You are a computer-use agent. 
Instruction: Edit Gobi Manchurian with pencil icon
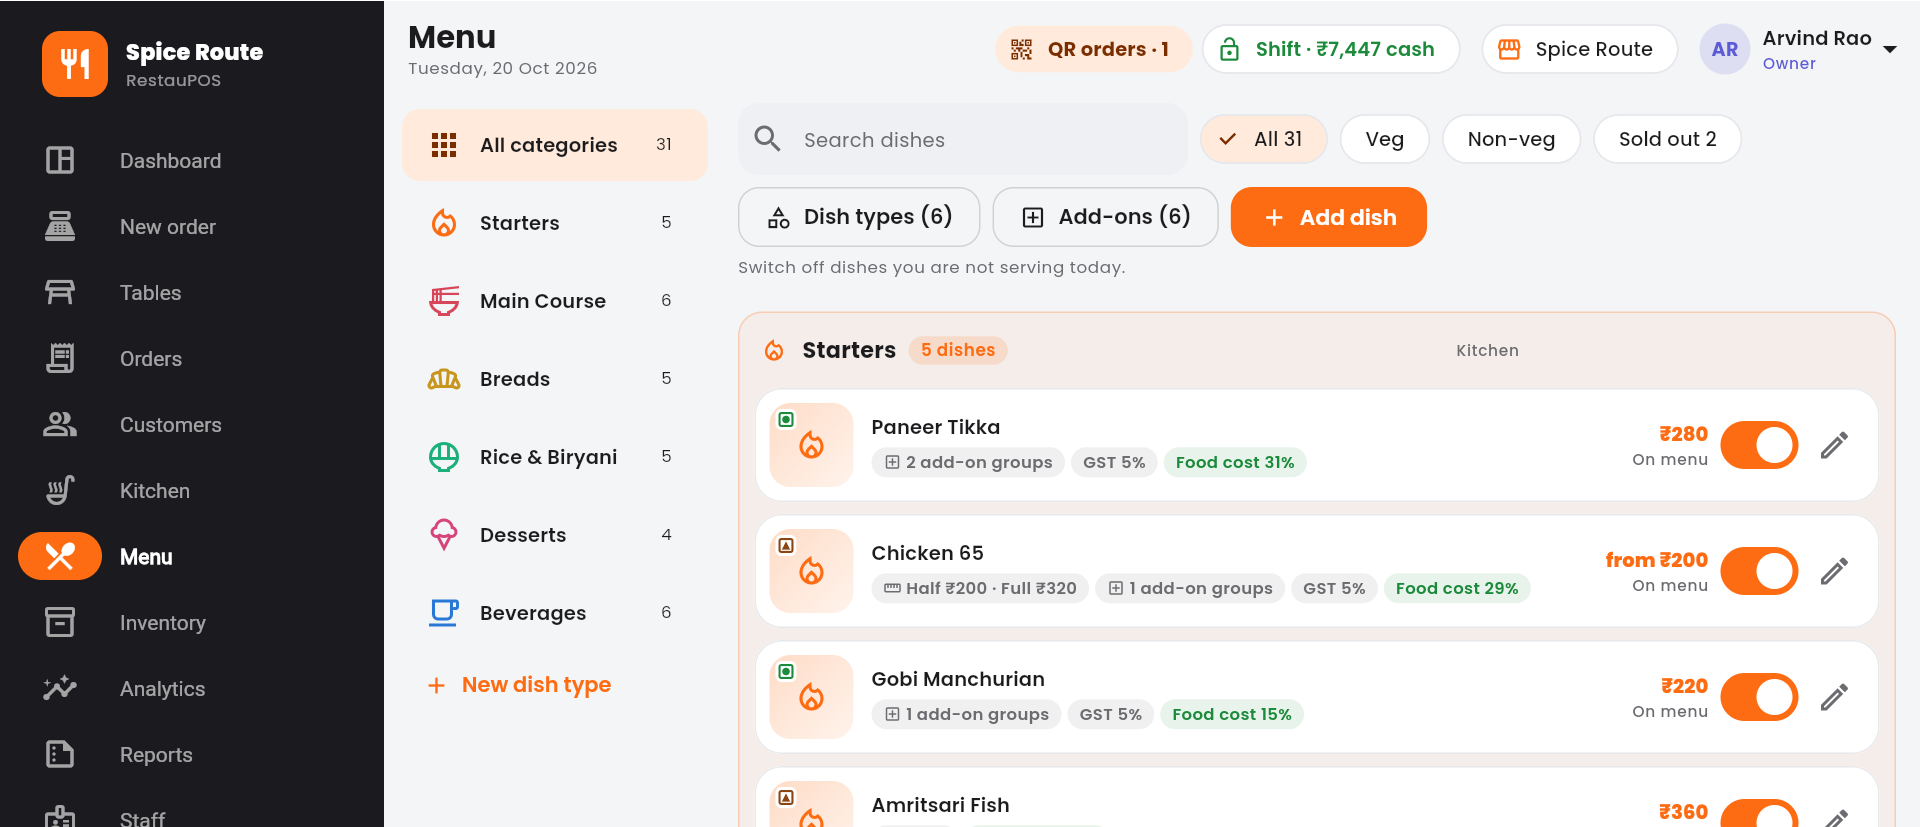point(1834,697)
